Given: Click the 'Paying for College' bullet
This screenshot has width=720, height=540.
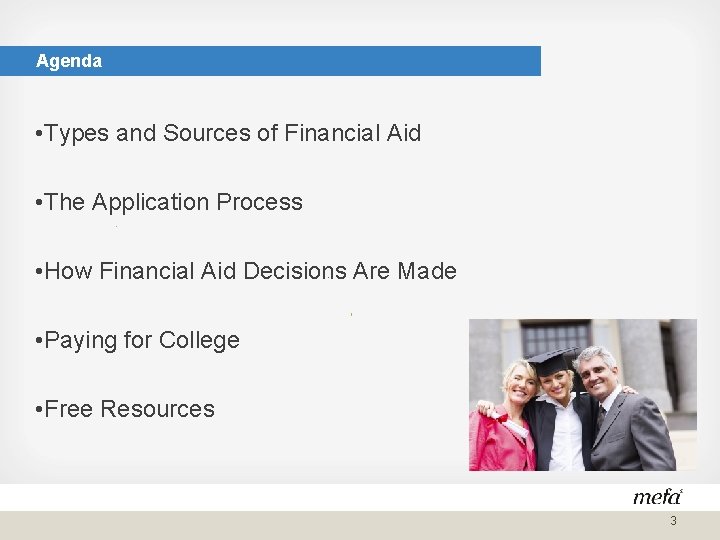Looking at the screenshot, I should (x=137, y=341).
